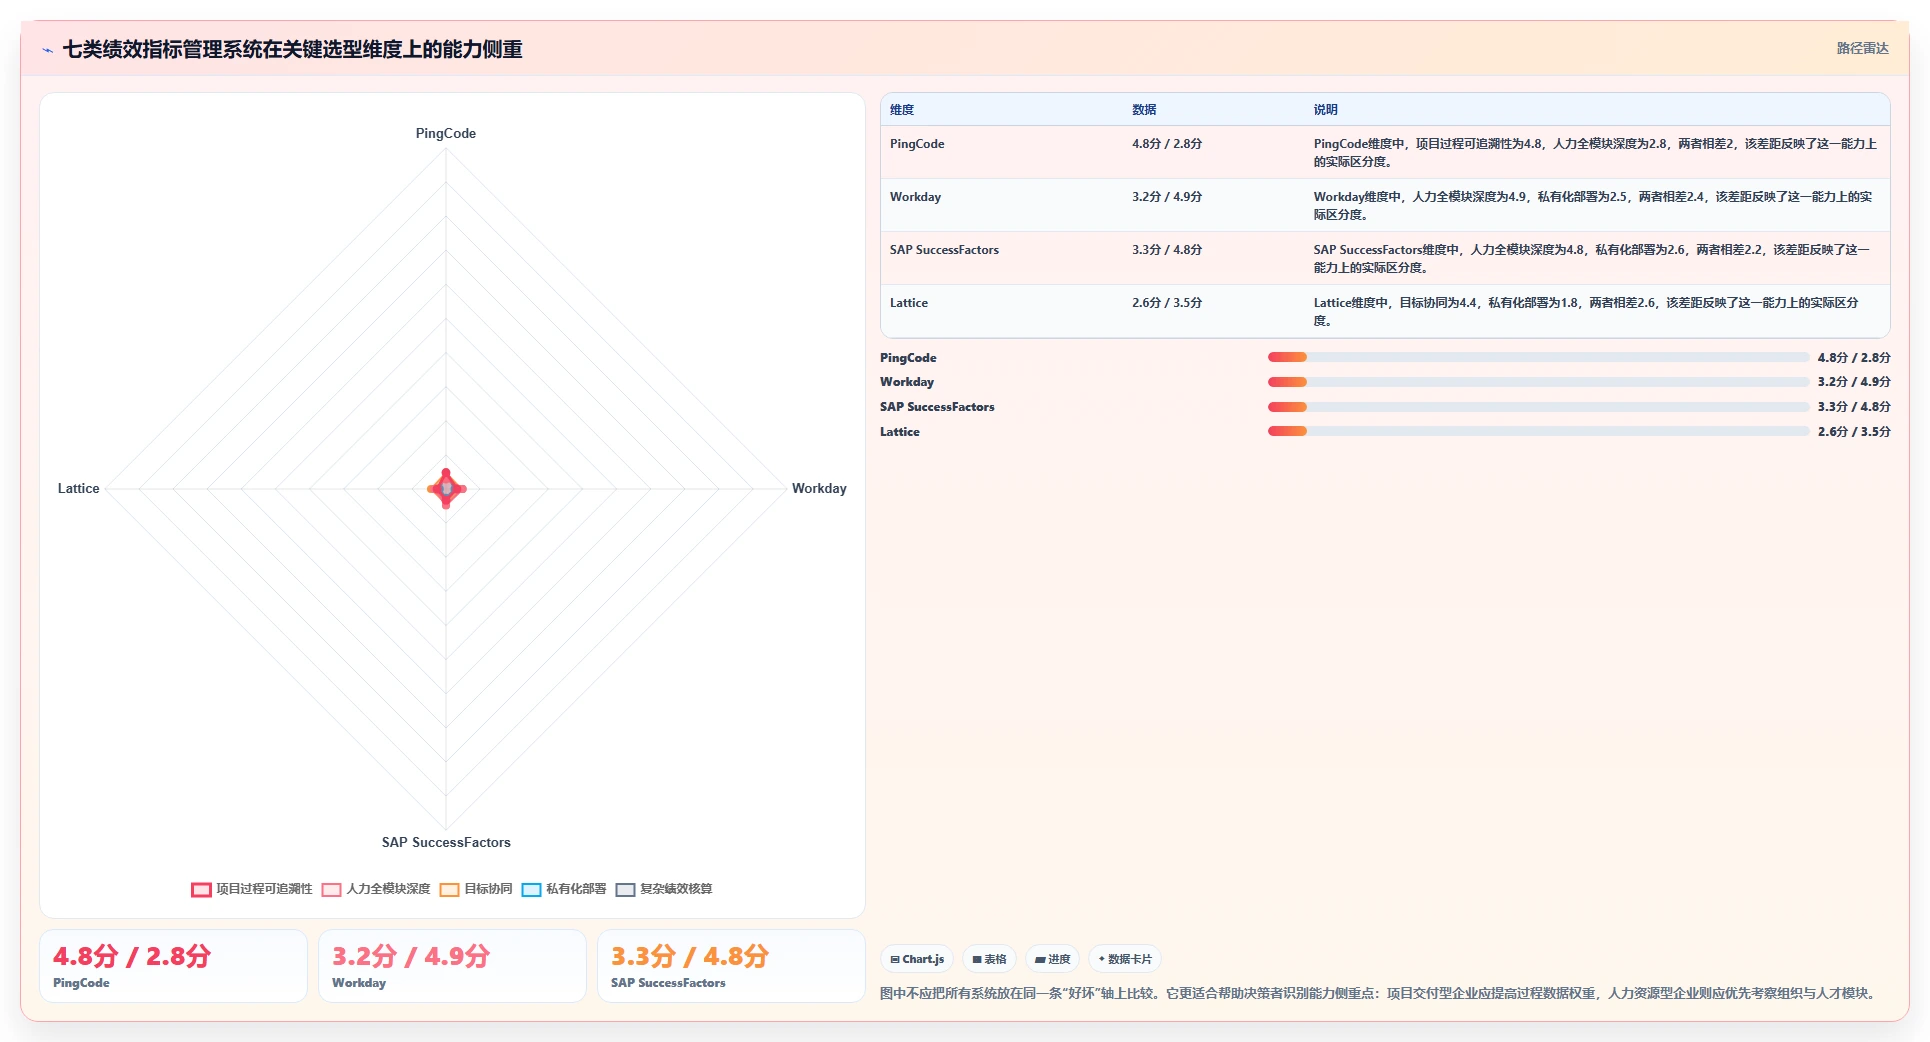Viewport: 1930px width, 1042px height.
Task: Click the 3.3分 / 4.8分 value in the table
Action: click(1167, 250)
